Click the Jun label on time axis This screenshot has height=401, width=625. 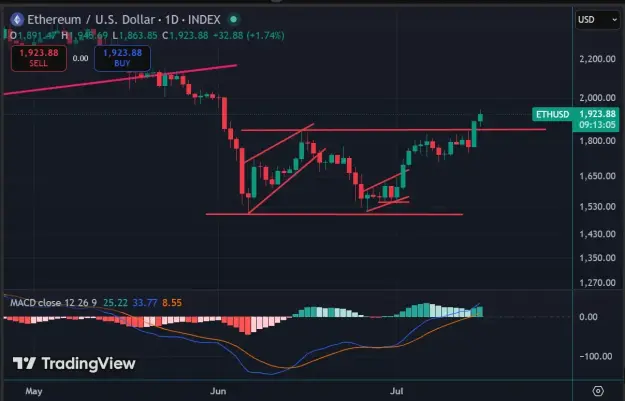[x=218, y=391]
